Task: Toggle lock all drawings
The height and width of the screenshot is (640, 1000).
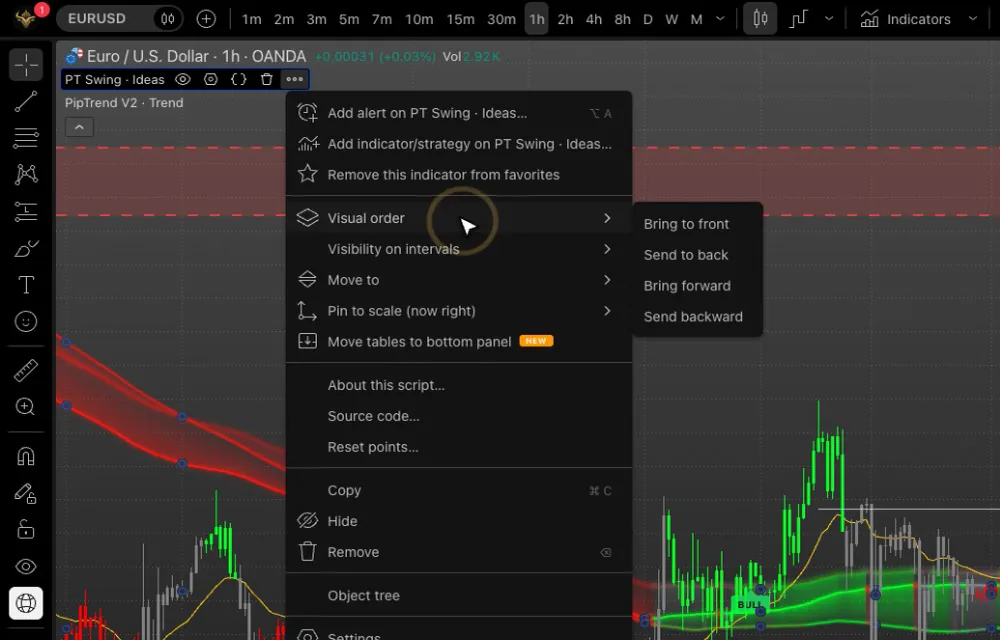Action: click(26, 530)
